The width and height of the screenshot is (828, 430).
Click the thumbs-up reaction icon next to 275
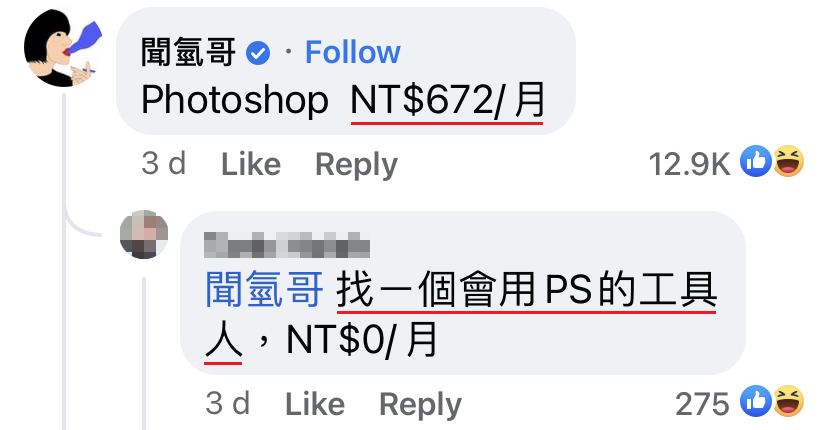tap(756, 401)
